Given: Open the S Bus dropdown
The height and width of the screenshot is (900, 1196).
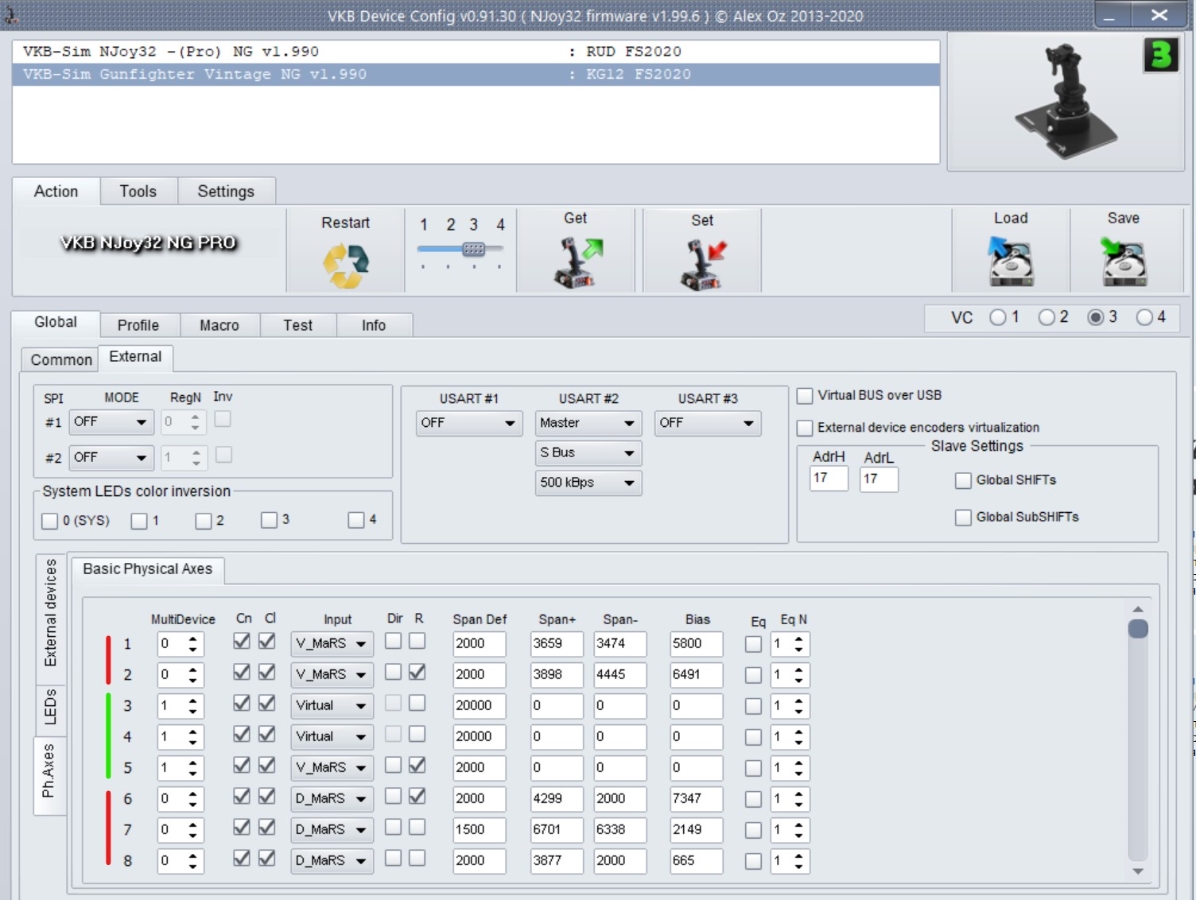Looking at the screenshot, I should [587, 453].
